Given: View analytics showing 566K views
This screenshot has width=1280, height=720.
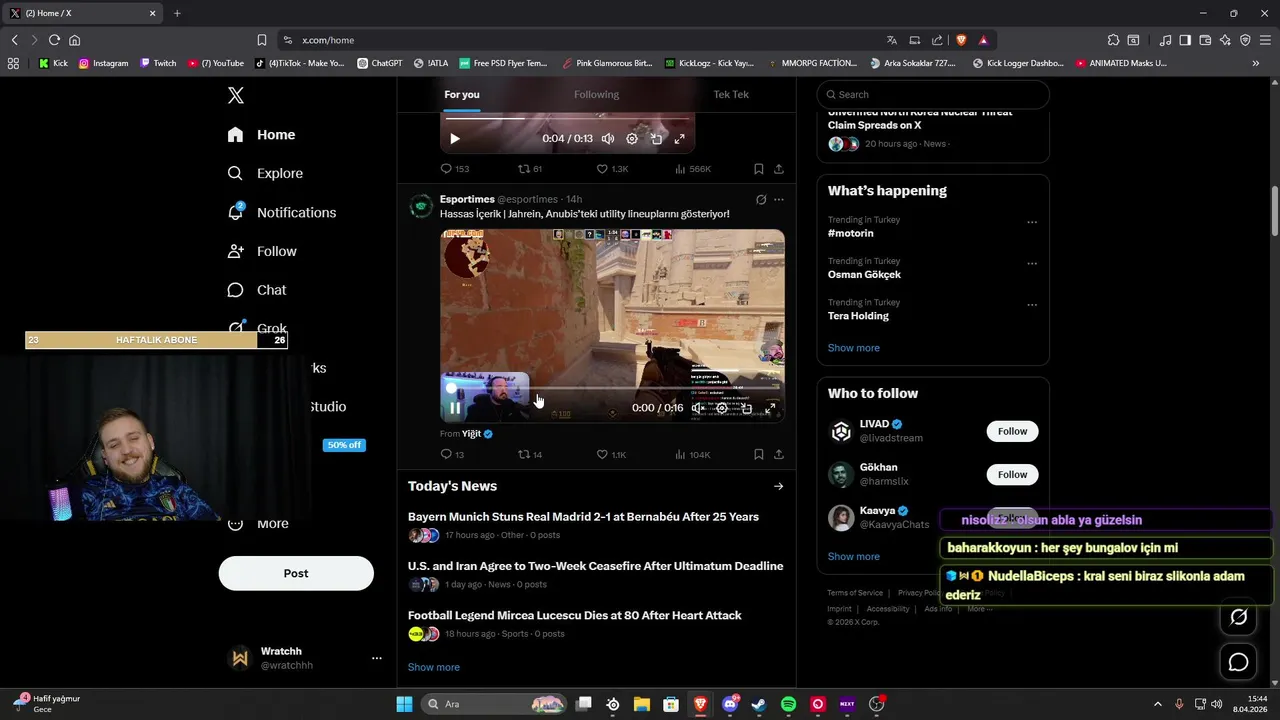Looking at the screenshot, I should point(693,169).
